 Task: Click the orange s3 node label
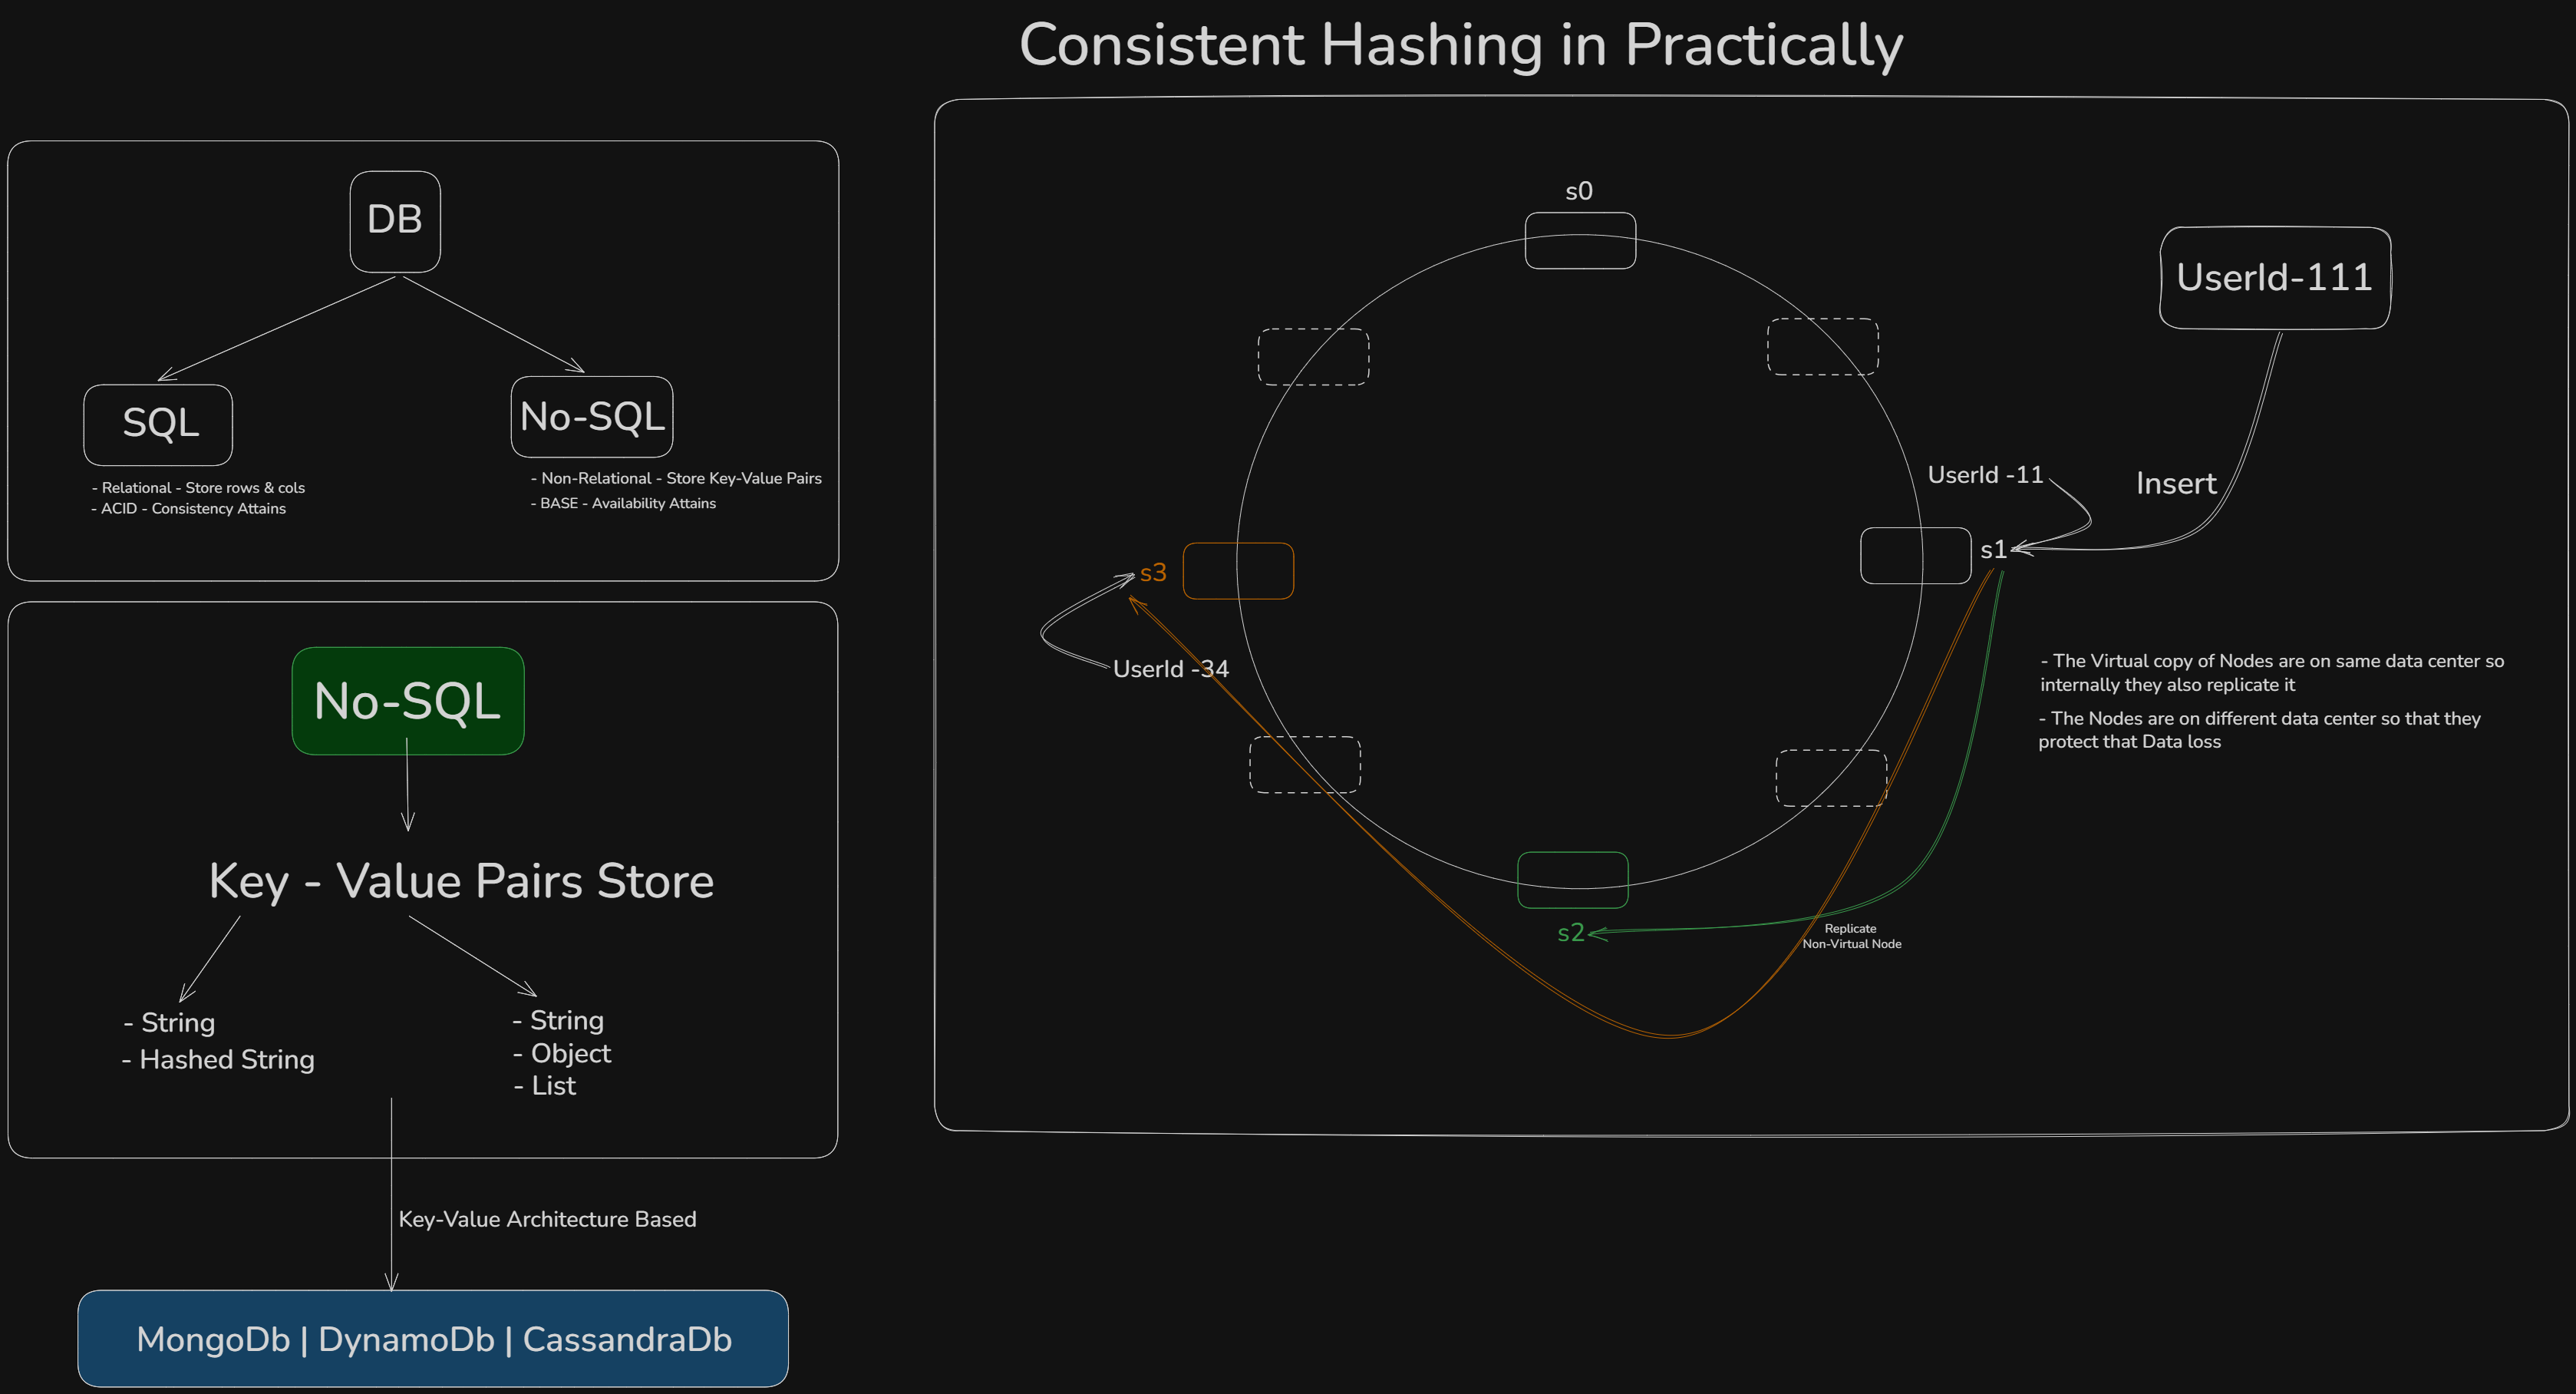pos(1153,572)
